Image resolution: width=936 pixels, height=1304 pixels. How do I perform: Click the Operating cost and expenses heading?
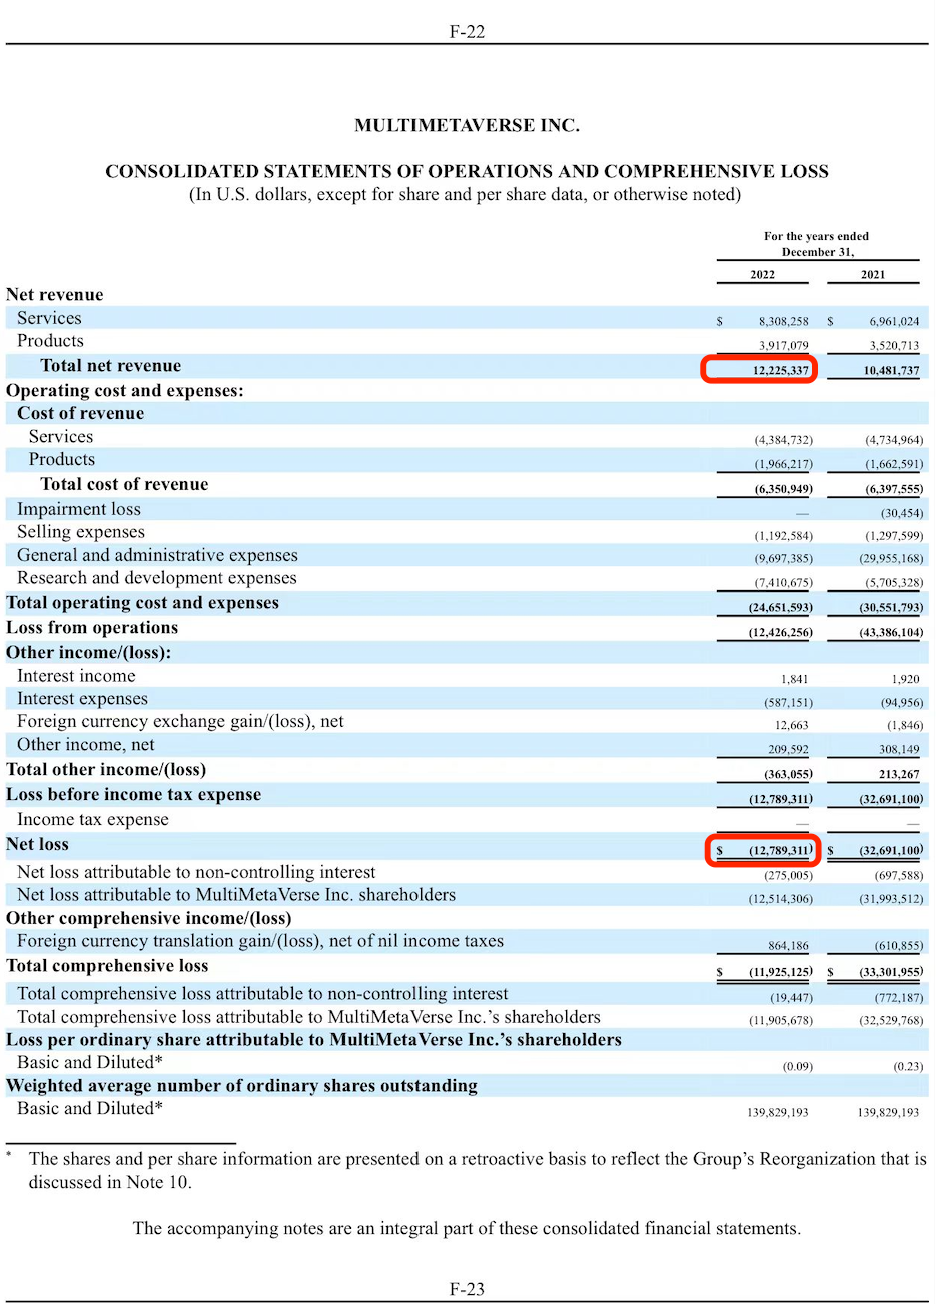click(x=125, y=390)
